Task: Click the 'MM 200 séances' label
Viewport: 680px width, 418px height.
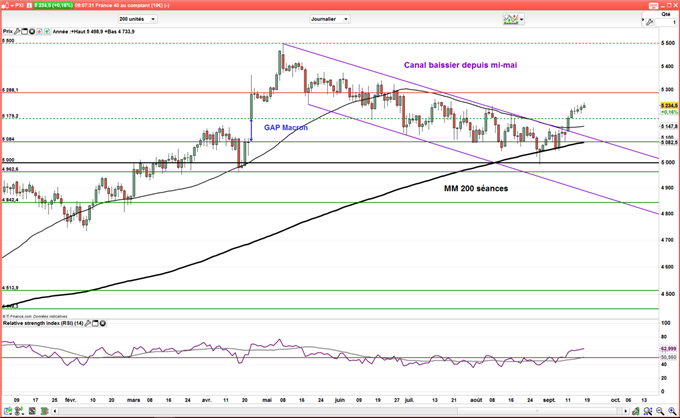Action: point(476,189)
